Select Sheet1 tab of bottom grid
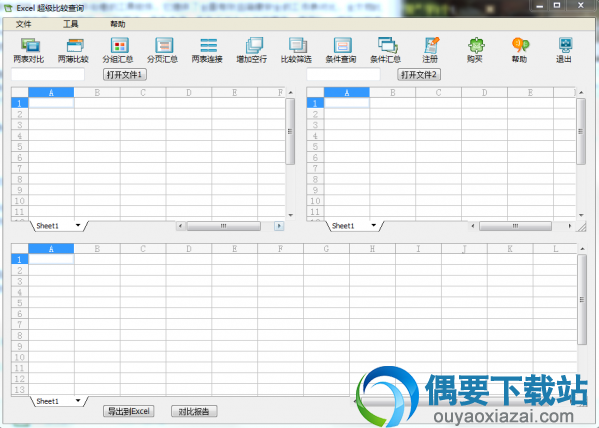 [x=48, y=401]
